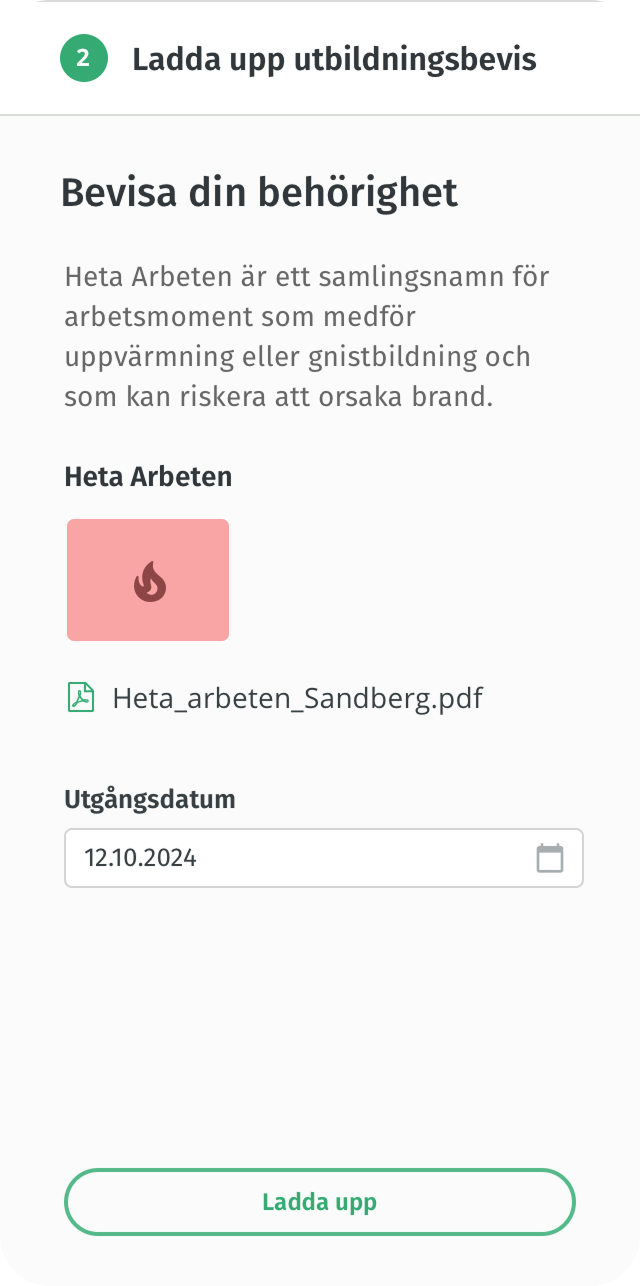Image resolution: width=640 pixels, height=1286 pixels.
Task: Click the Ladda upp utbildningsbevis step title
Action: tap(334, 59)
